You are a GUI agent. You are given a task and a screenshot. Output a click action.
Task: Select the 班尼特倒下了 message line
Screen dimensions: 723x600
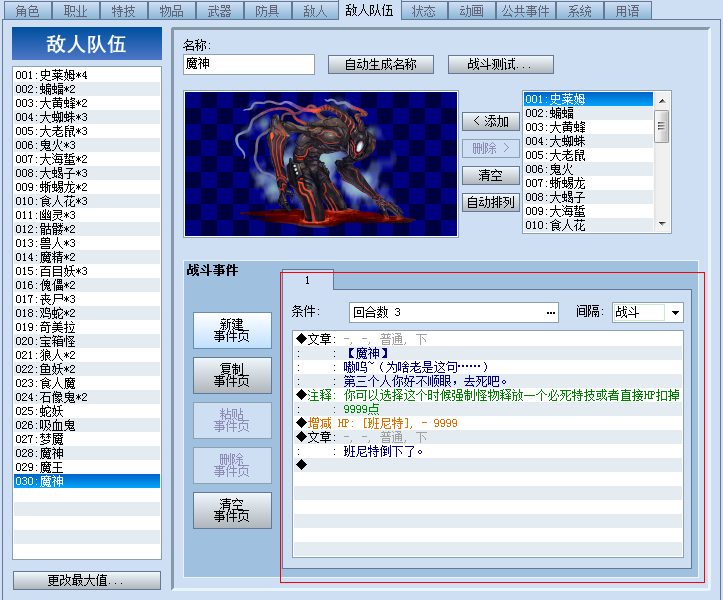pyautogui.click(x=488, y=451)
